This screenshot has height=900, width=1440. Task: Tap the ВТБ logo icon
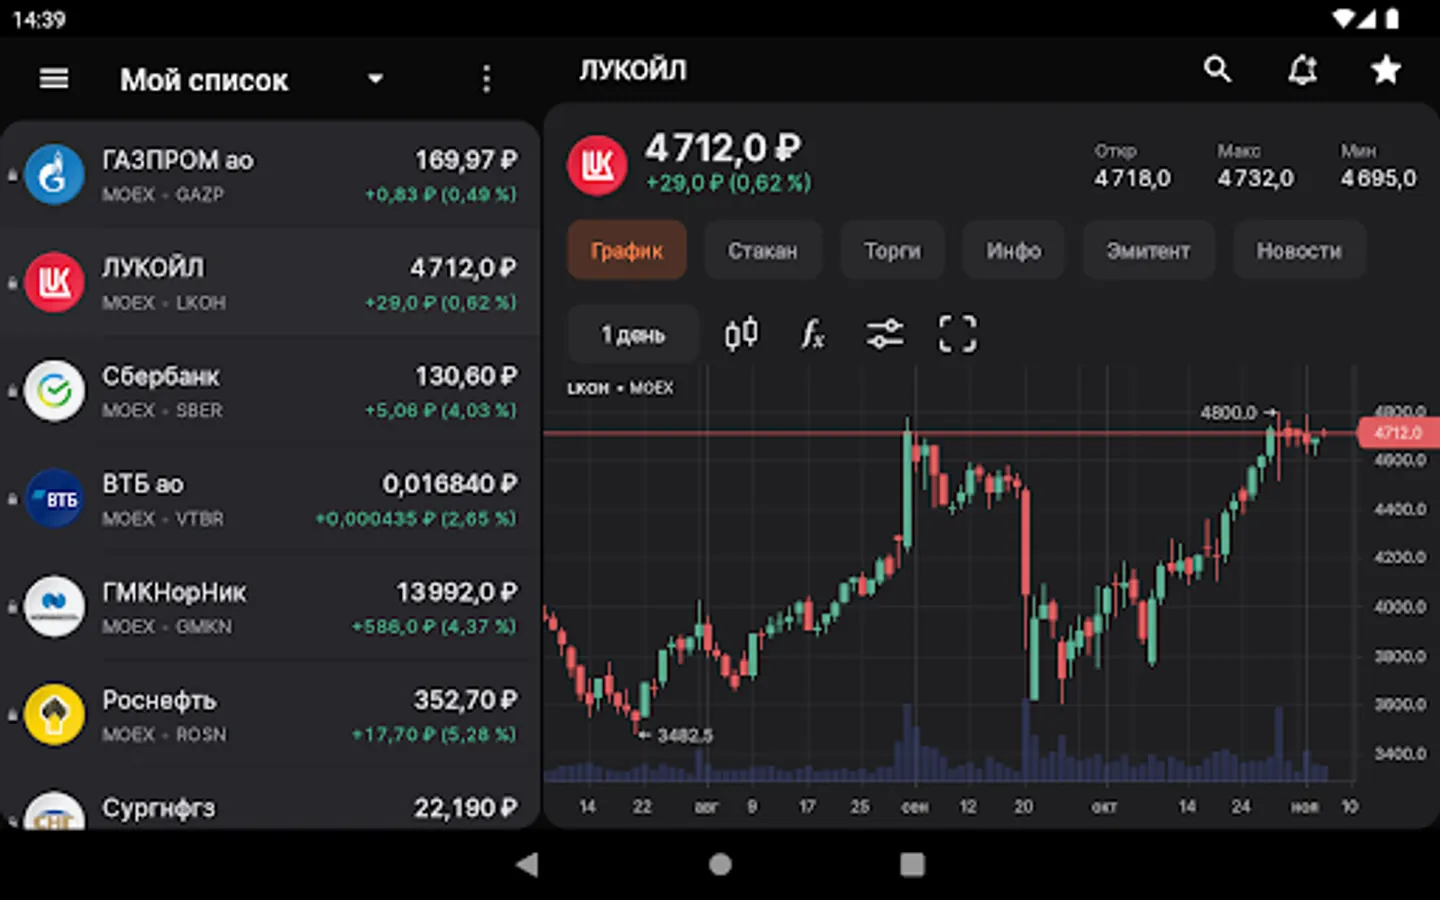pyautogui.click(x=54, y=498)
